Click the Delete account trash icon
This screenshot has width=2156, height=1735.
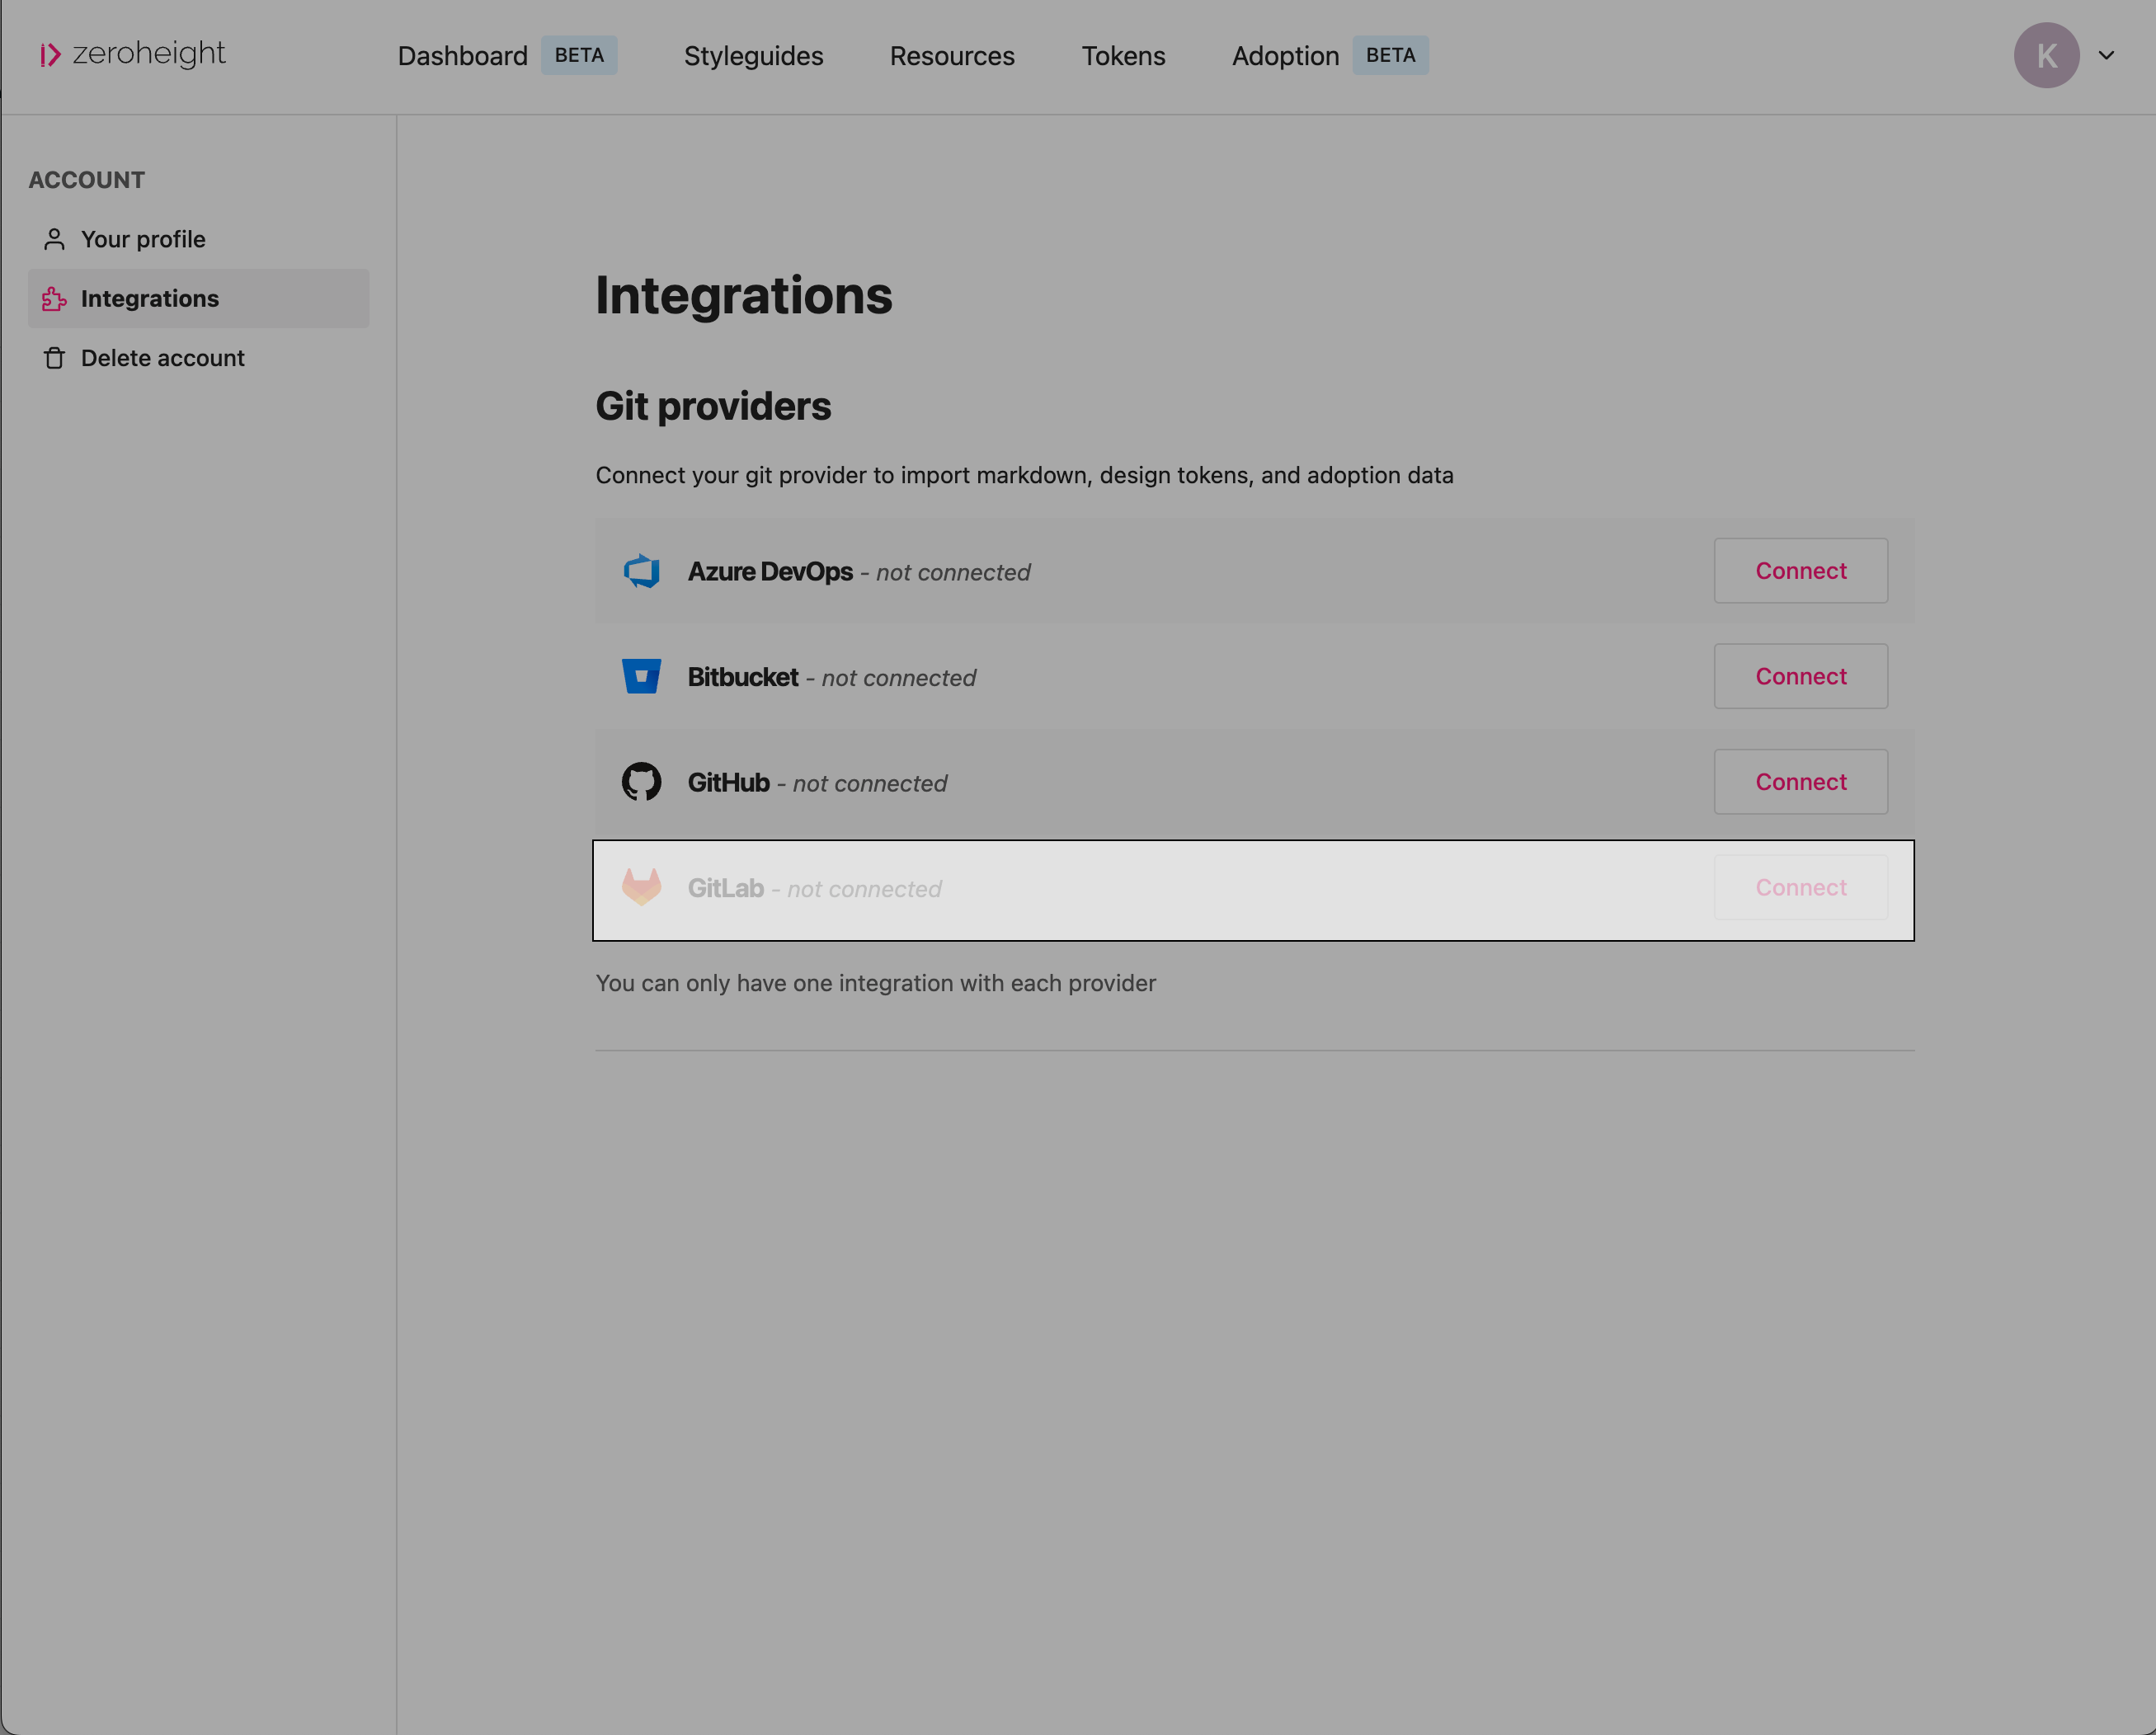pyautogui.click(x=54, y=358)
